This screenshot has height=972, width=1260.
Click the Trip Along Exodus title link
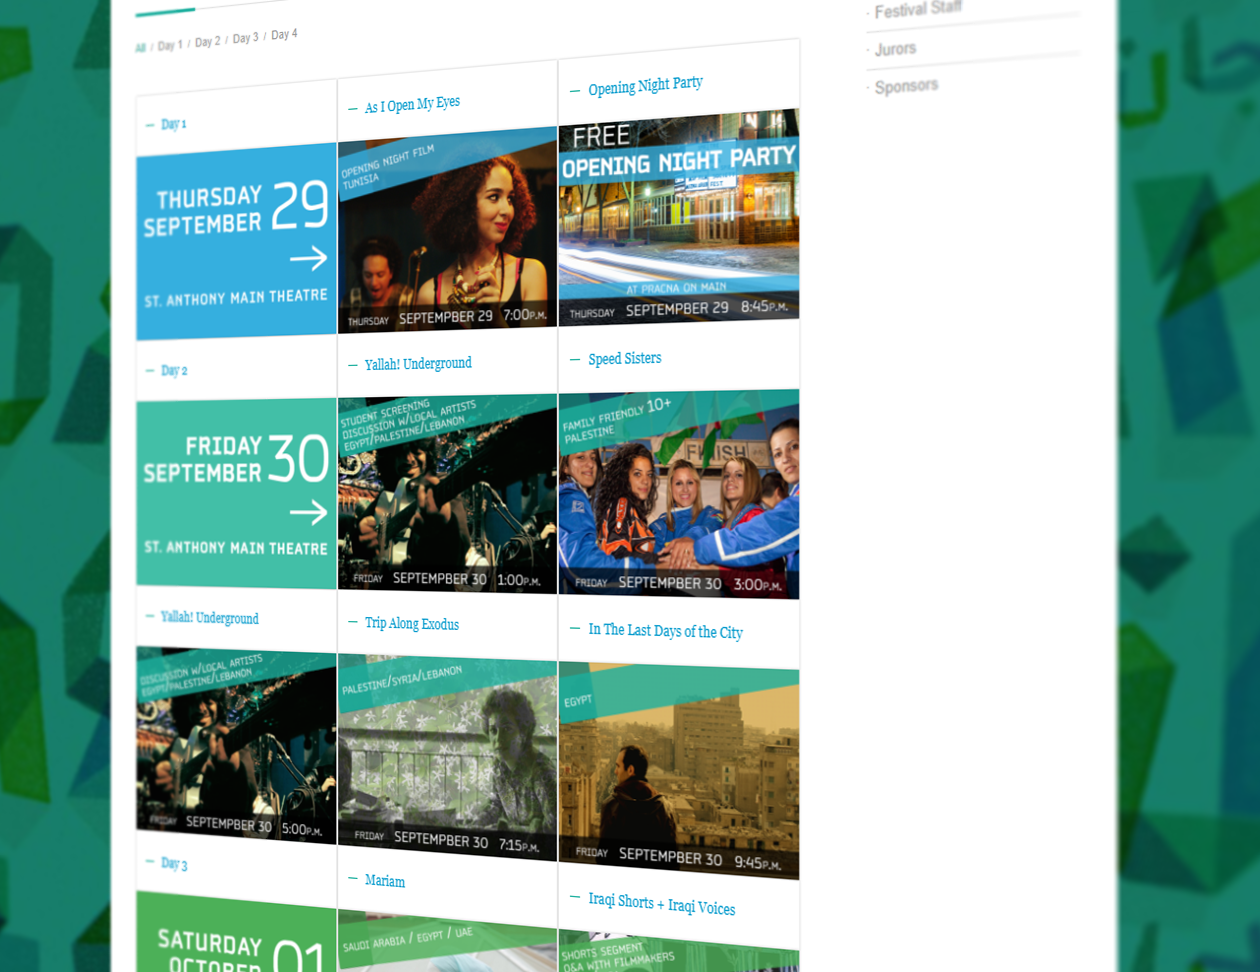[411, 623]
